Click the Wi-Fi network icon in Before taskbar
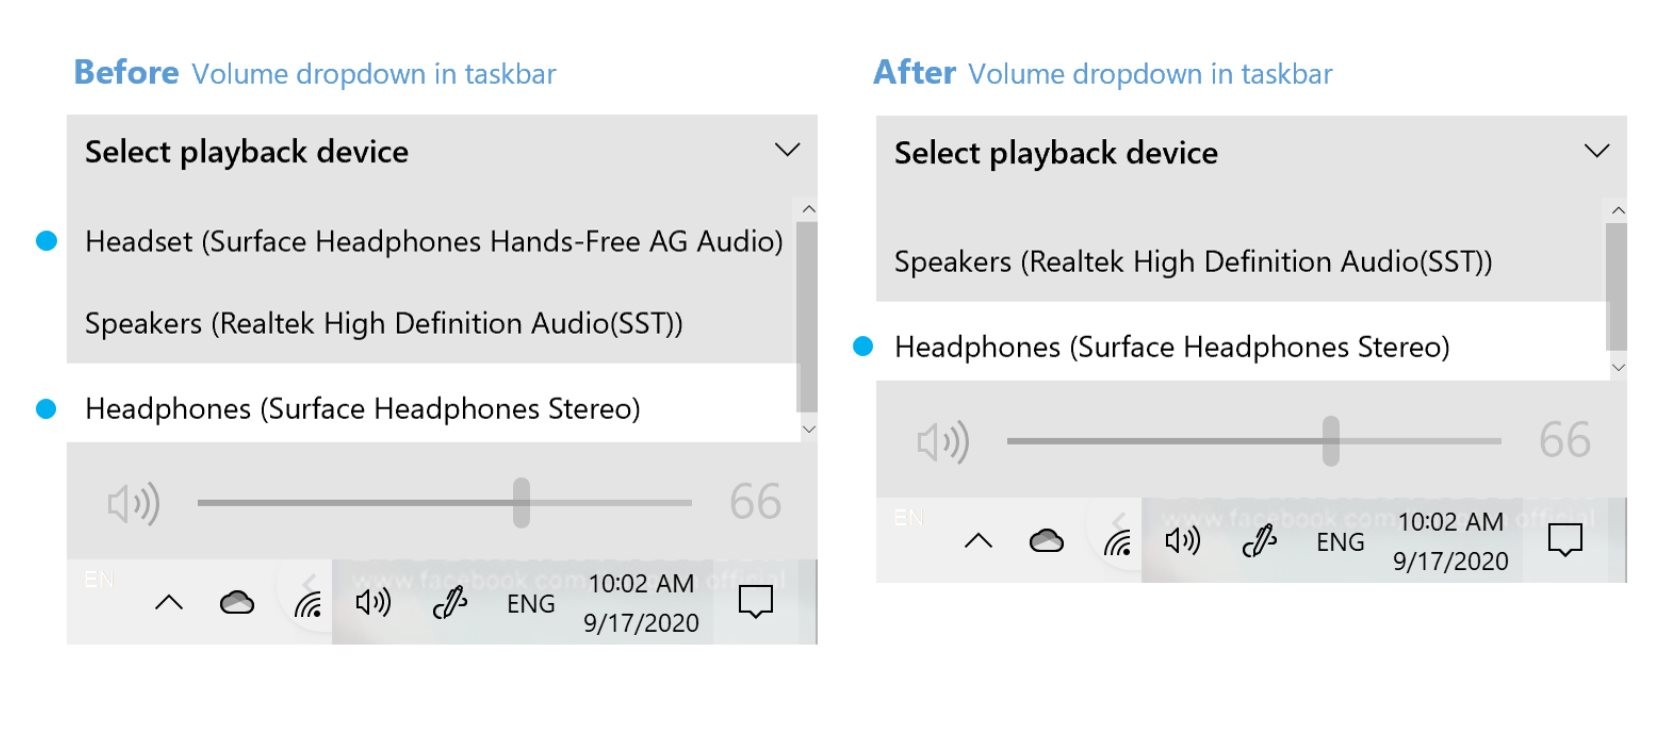 click(x=308, y=603)
